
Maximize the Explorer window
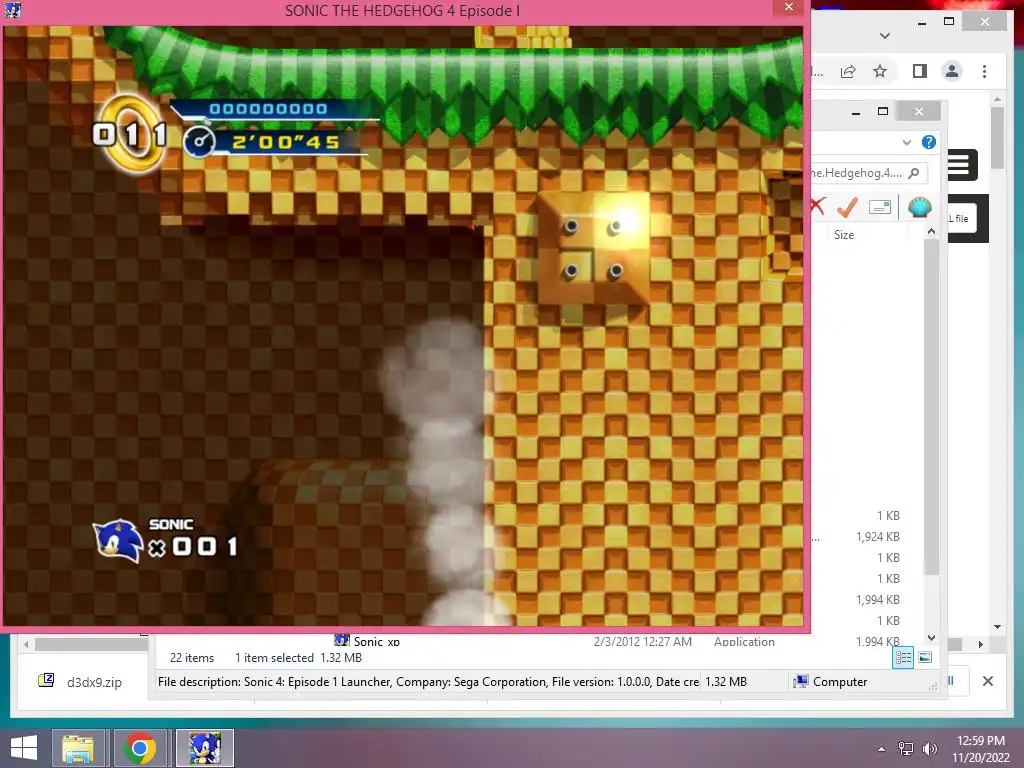pyautogui.click(x=883, y=112)
